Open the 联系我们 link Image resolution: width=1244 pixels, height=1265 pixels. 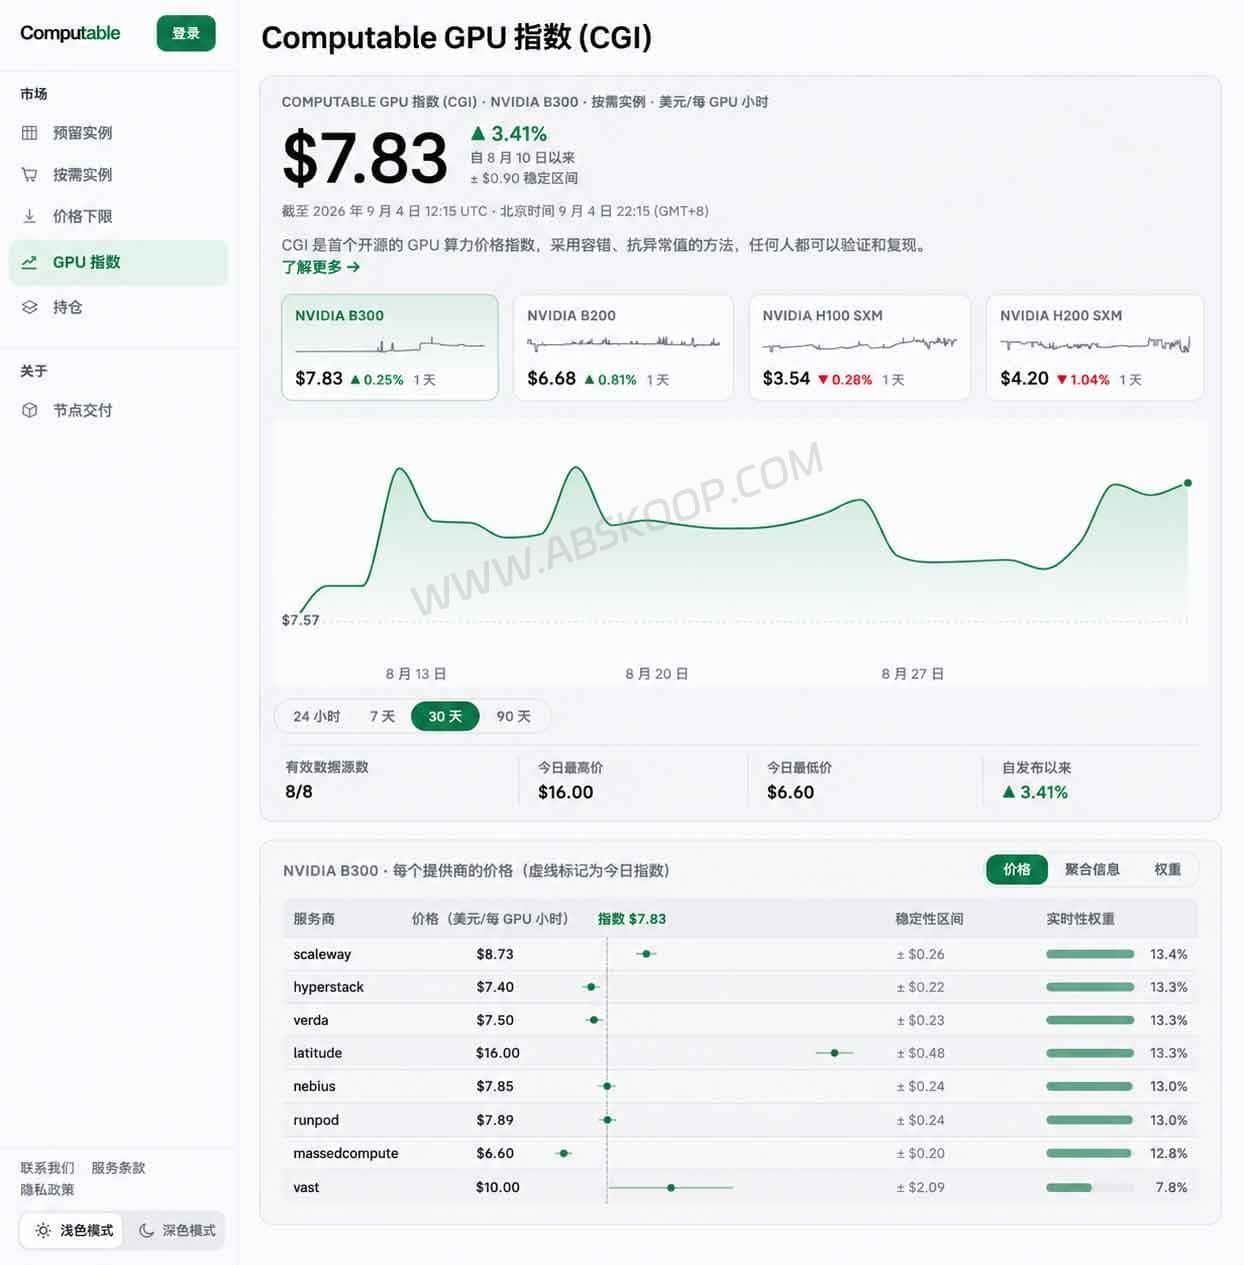47,1167
